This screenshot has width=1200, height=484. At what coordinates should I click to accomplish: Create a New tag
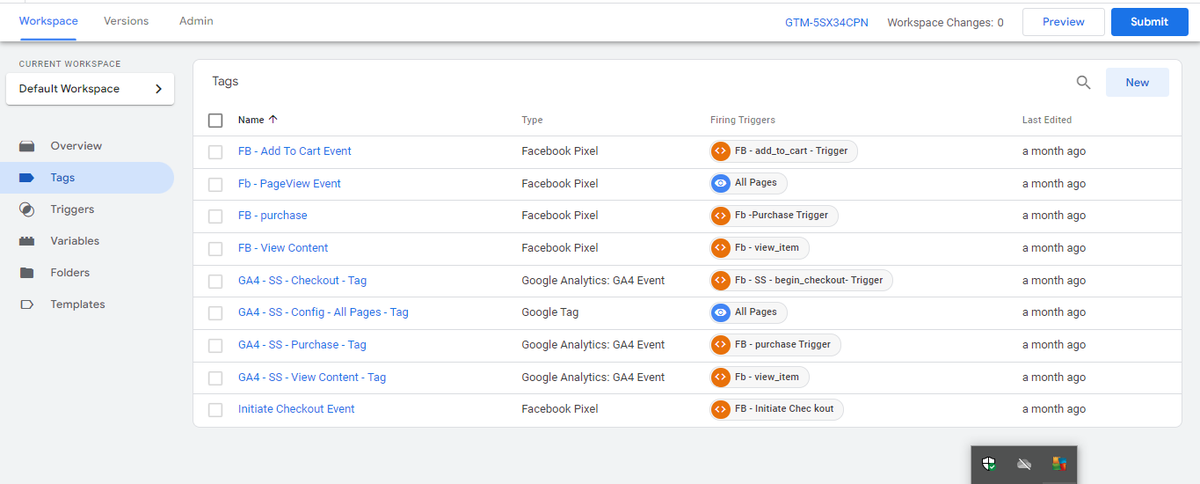pyautogui.click(x=1137, y=83)
